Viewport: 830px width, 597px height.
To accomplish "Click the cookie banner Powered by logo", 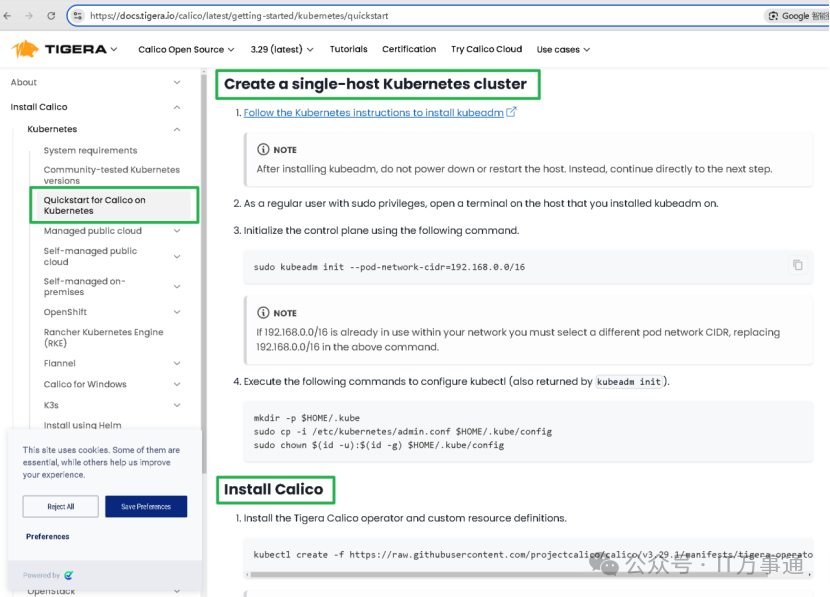I will 69,575.
